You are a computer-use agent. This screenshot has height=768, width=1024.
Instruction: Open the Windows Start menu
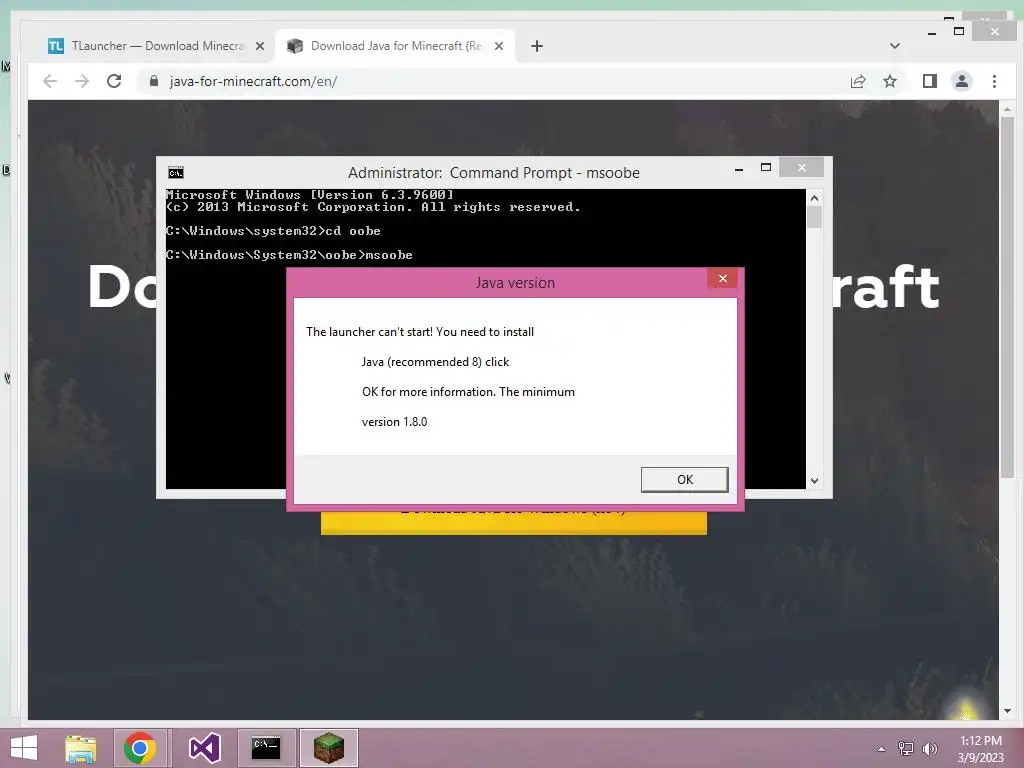tap(24, 748)
